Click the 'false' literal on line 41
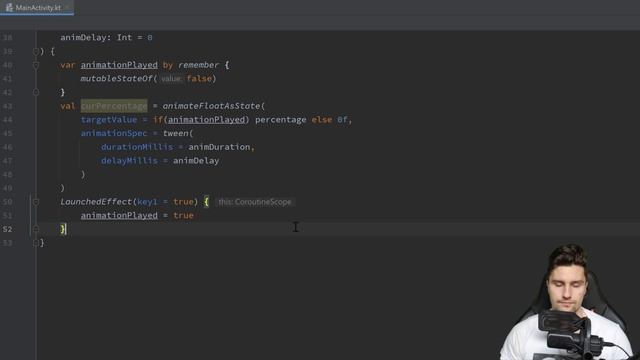640x360 pixels. pyautogui.click(x=199, y=78)
